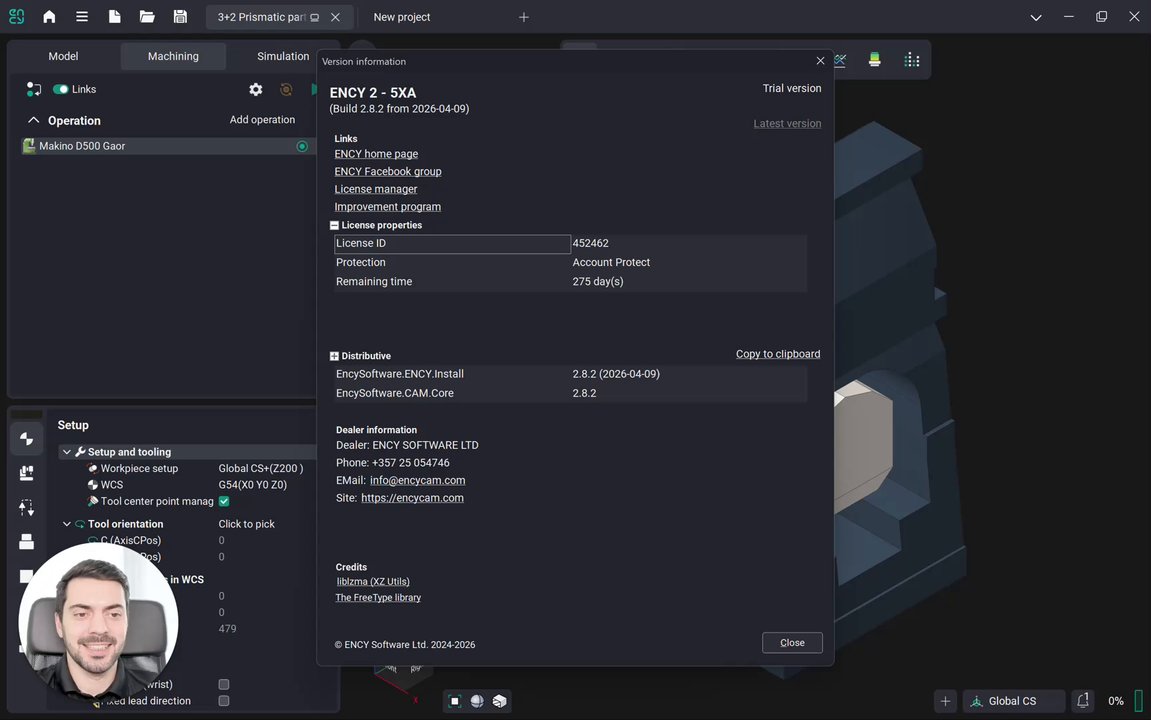Switch to the Machining tab
The width and height of the screenshot is (1151, 720).
click(173, 56)
